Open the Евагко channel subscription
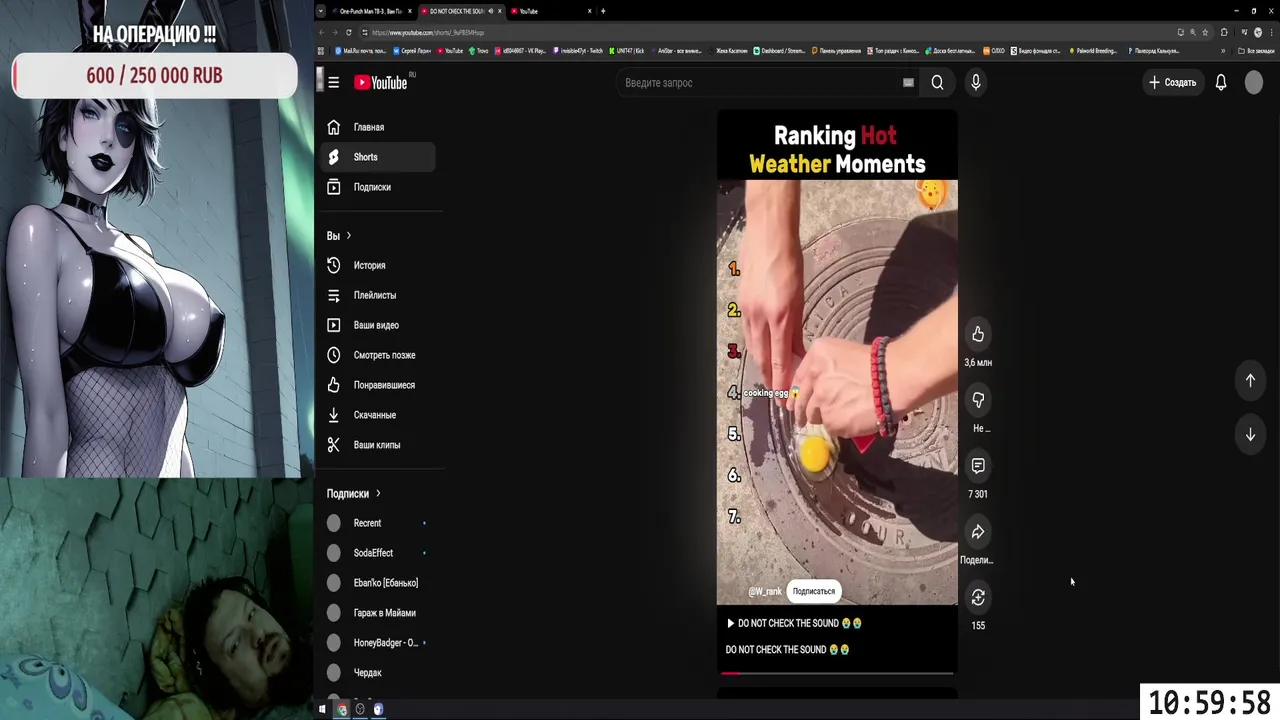This screenshot has width=1280, height=720. 380,583
